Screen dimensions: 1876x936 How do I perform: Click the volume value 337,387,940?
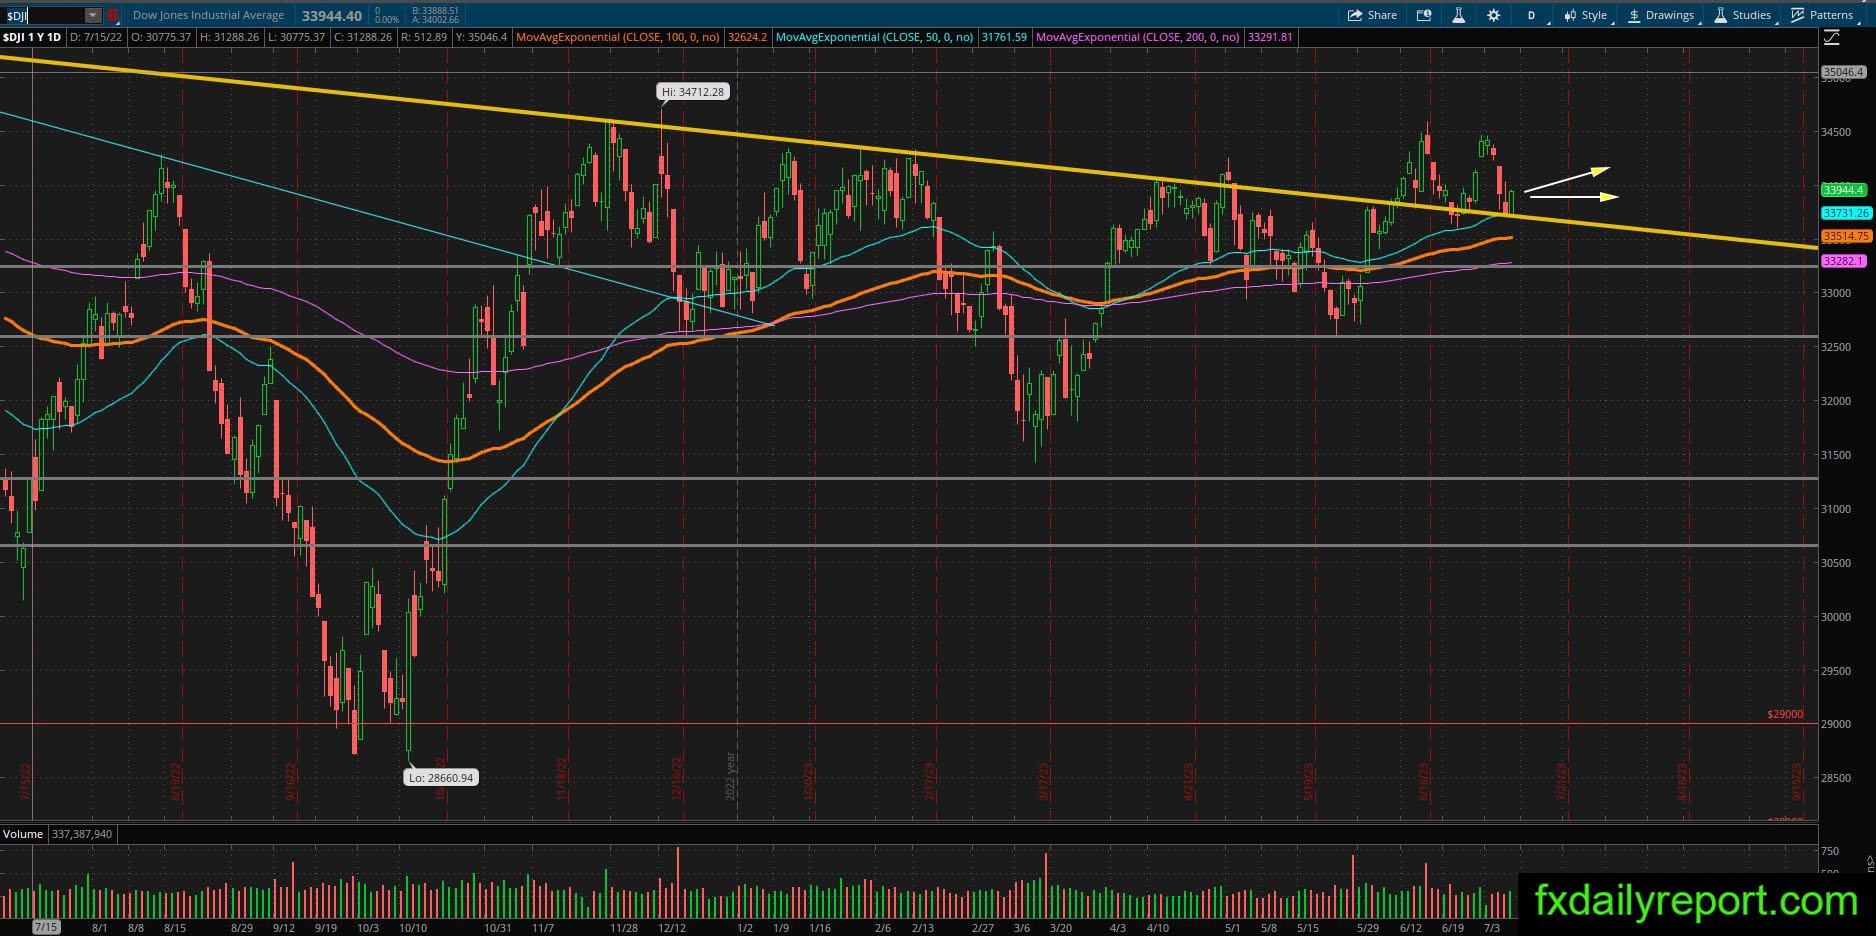coord(82,834)
